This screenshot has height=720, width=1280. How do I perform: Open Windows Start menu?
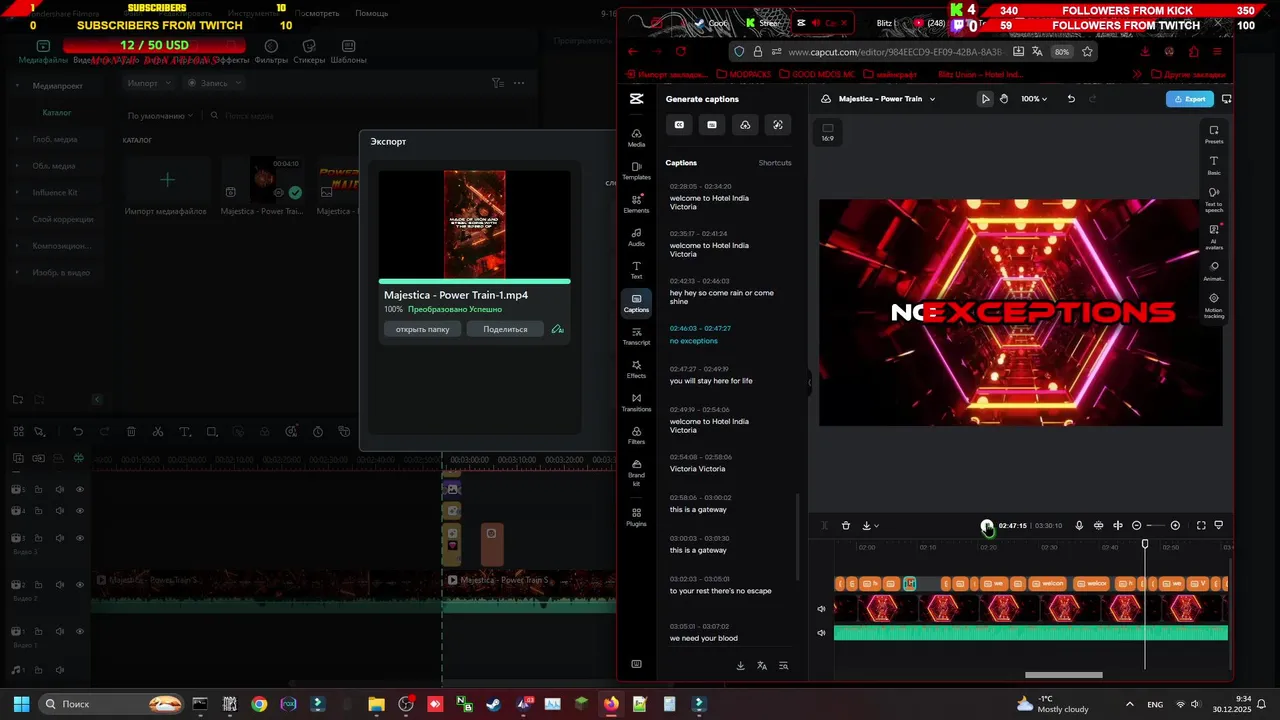pos(21,704)
